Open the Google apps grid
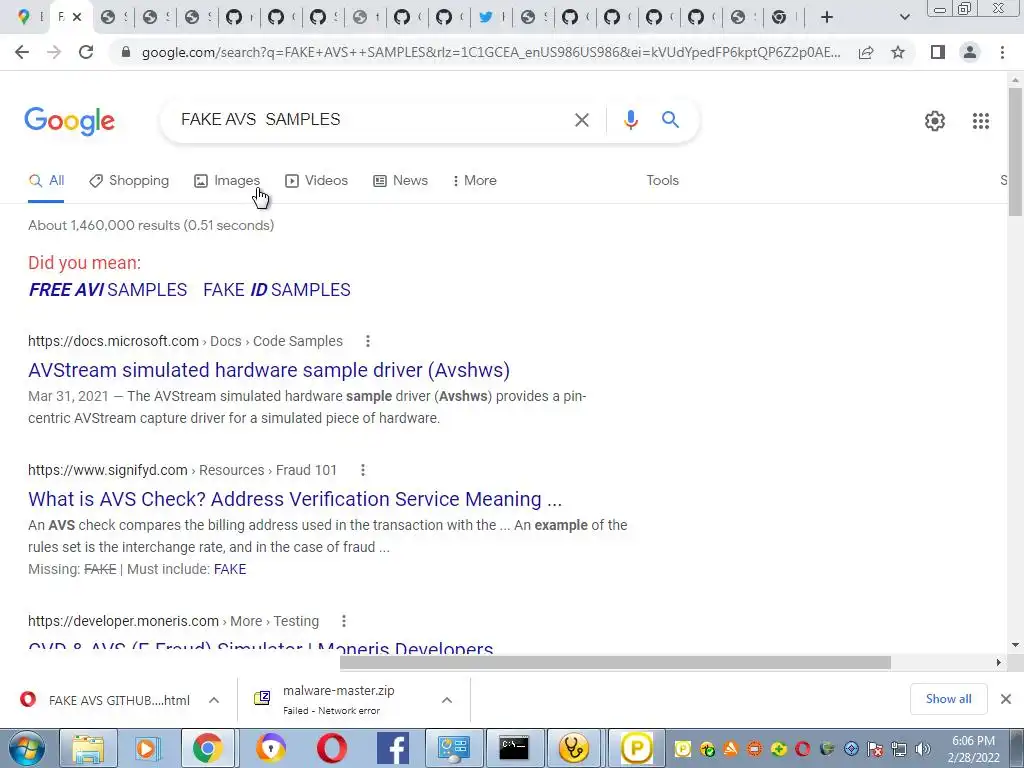The image size is (1024, 768). 980,121
